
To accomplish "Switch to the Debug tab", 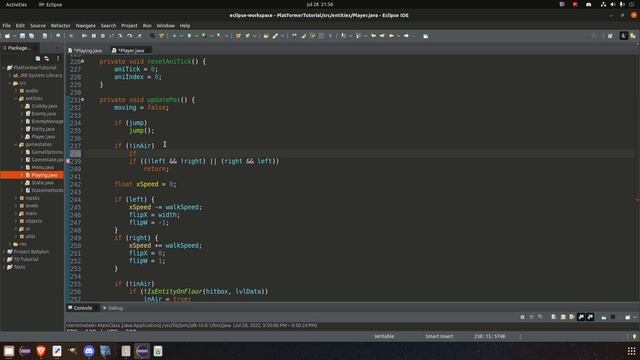I will click(x=113, y=308).
